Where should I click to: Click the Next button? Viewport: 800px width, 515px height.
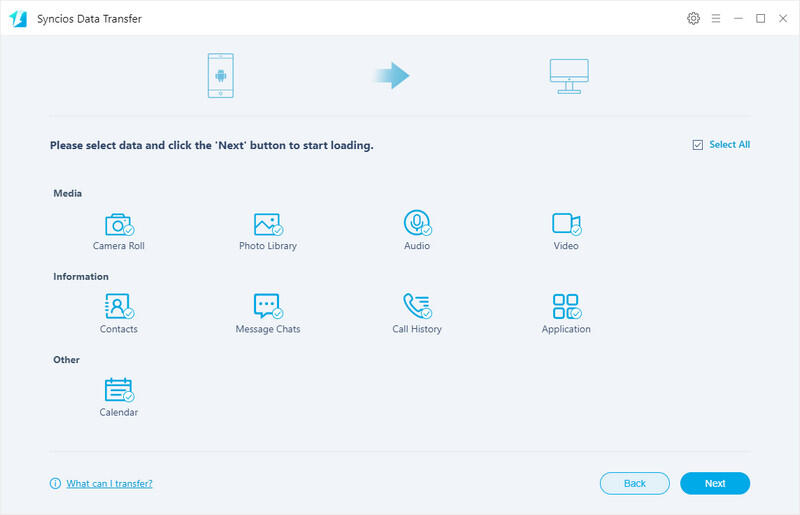click(x=715, y=483)
